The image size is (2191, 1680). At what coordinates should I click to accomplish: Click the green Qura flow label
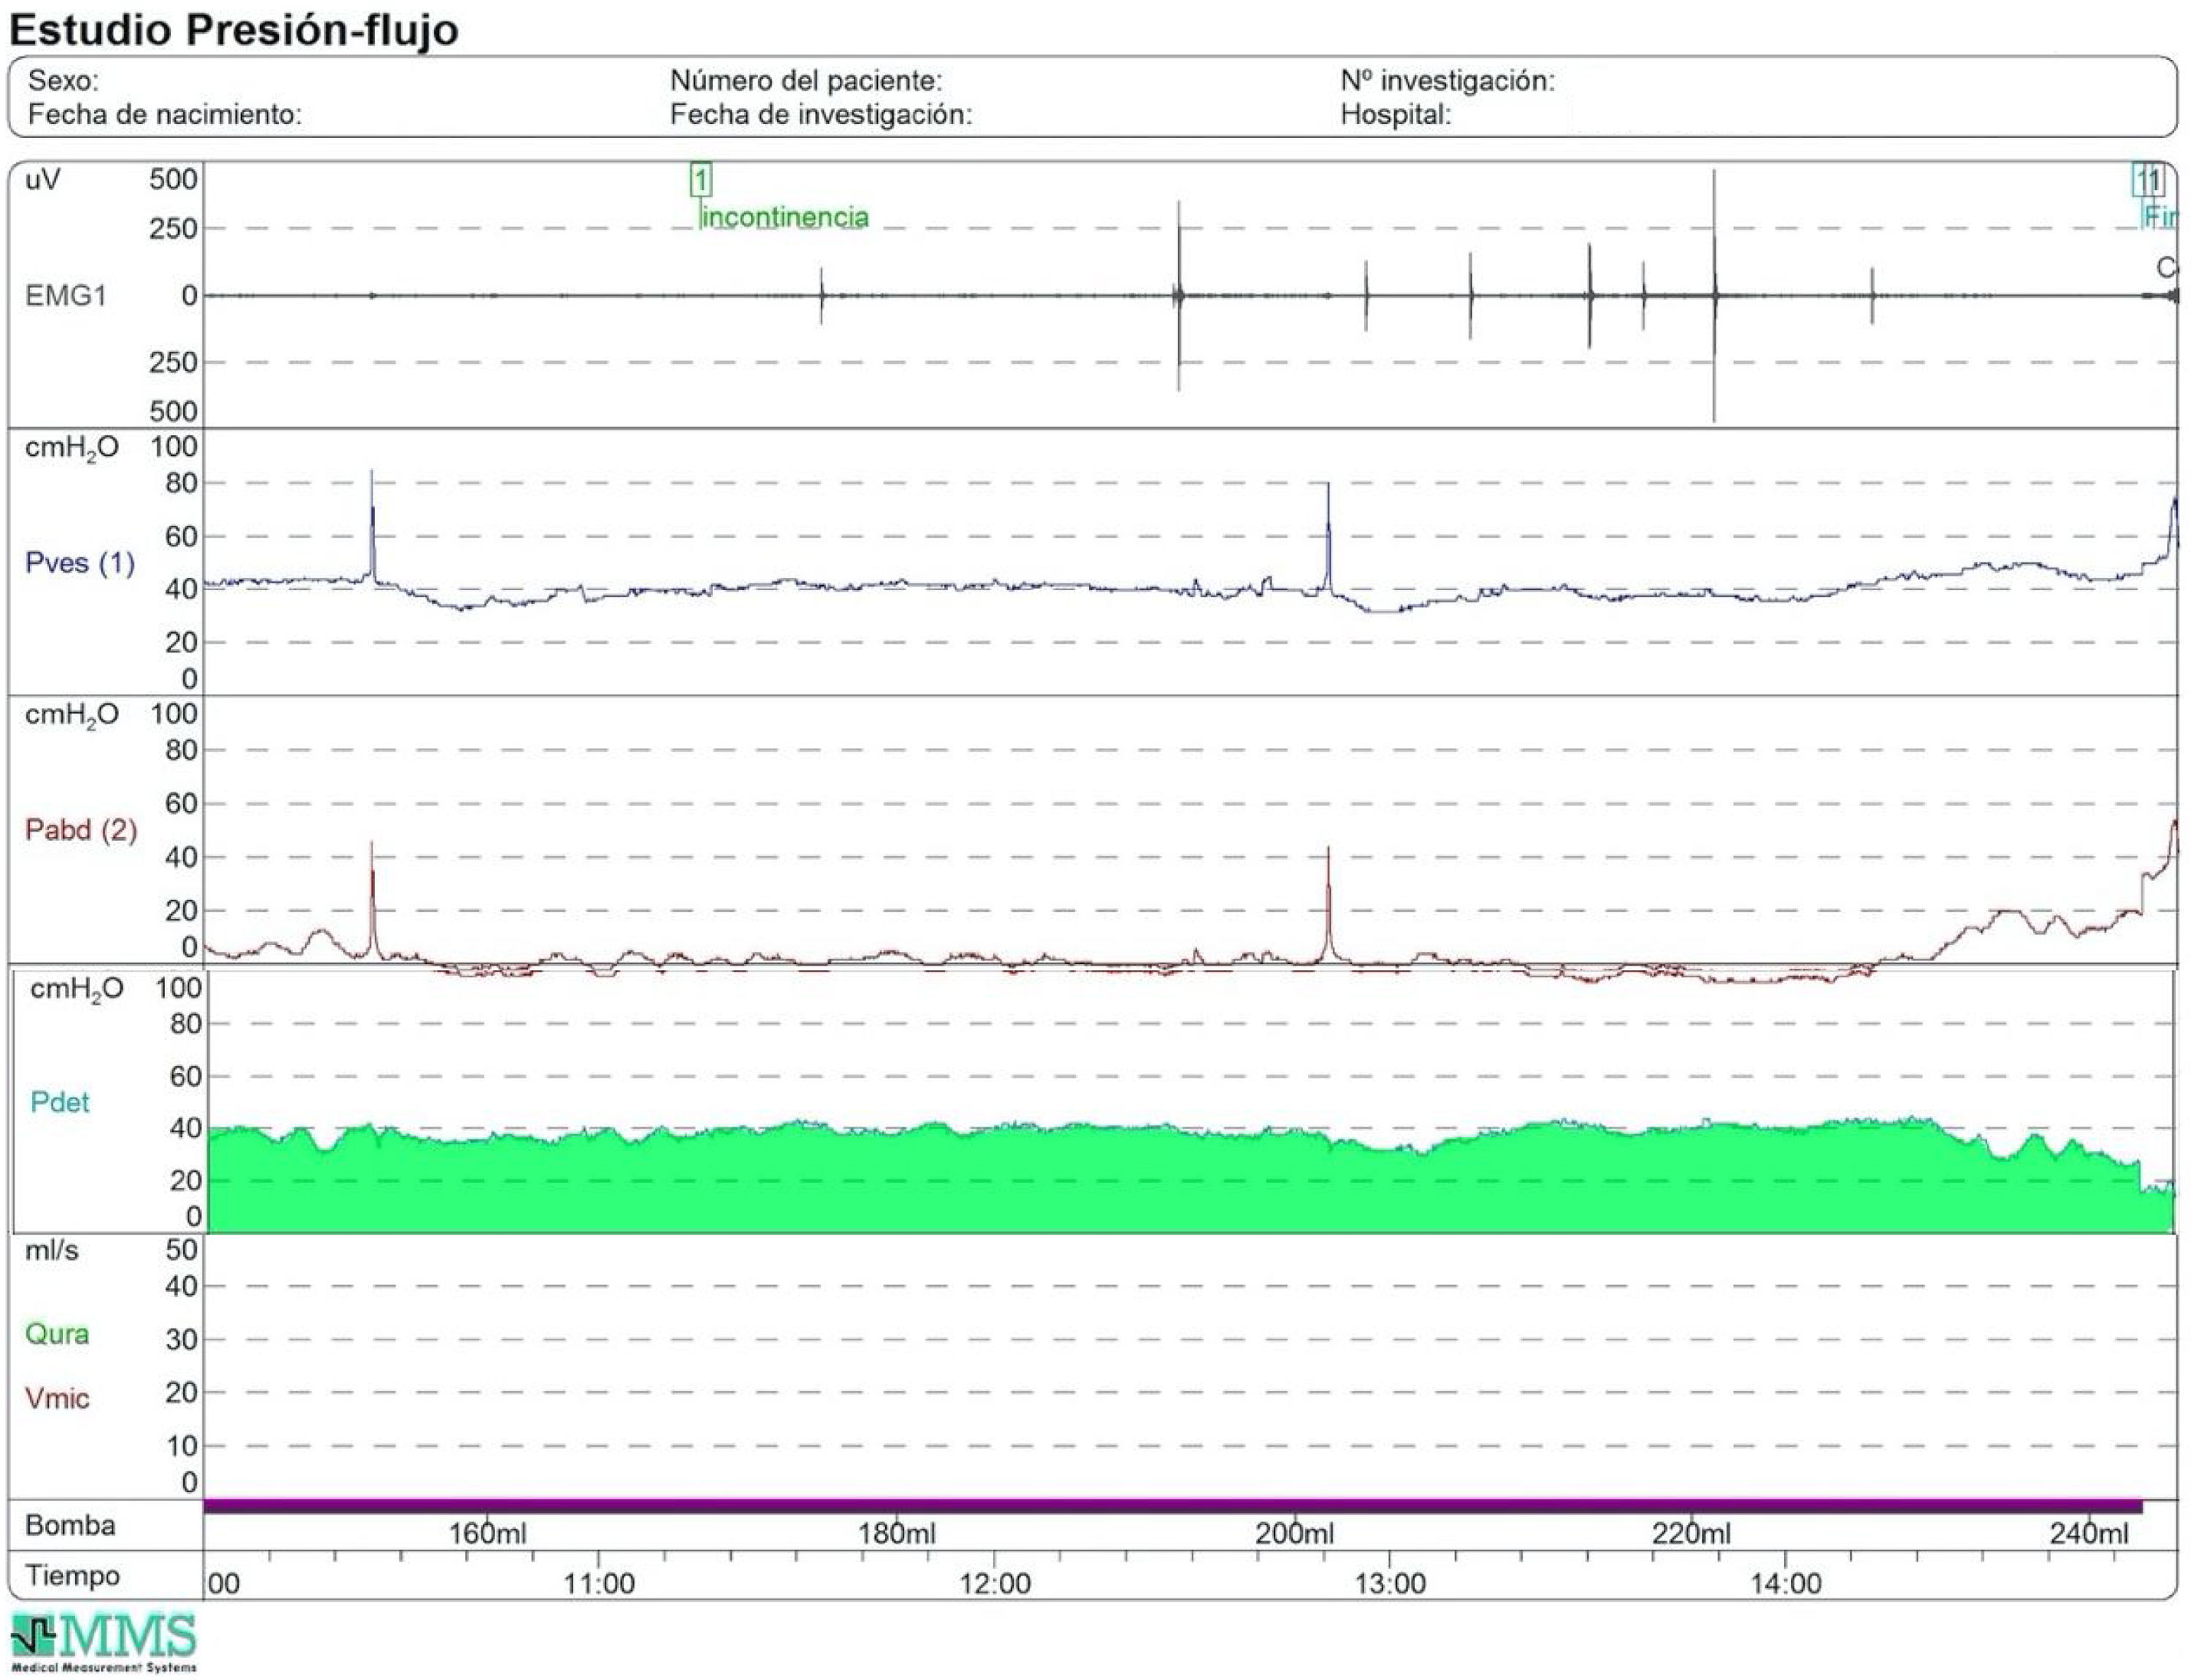click(x=57, y=1334)
